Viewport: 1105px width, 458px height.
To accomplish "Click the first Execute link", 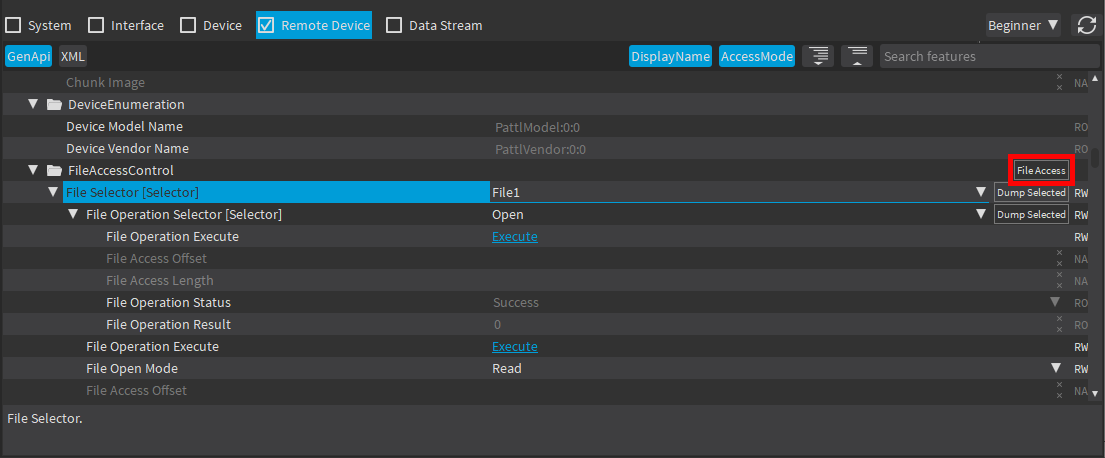I will pyautogui.click(x=514, y=237).
